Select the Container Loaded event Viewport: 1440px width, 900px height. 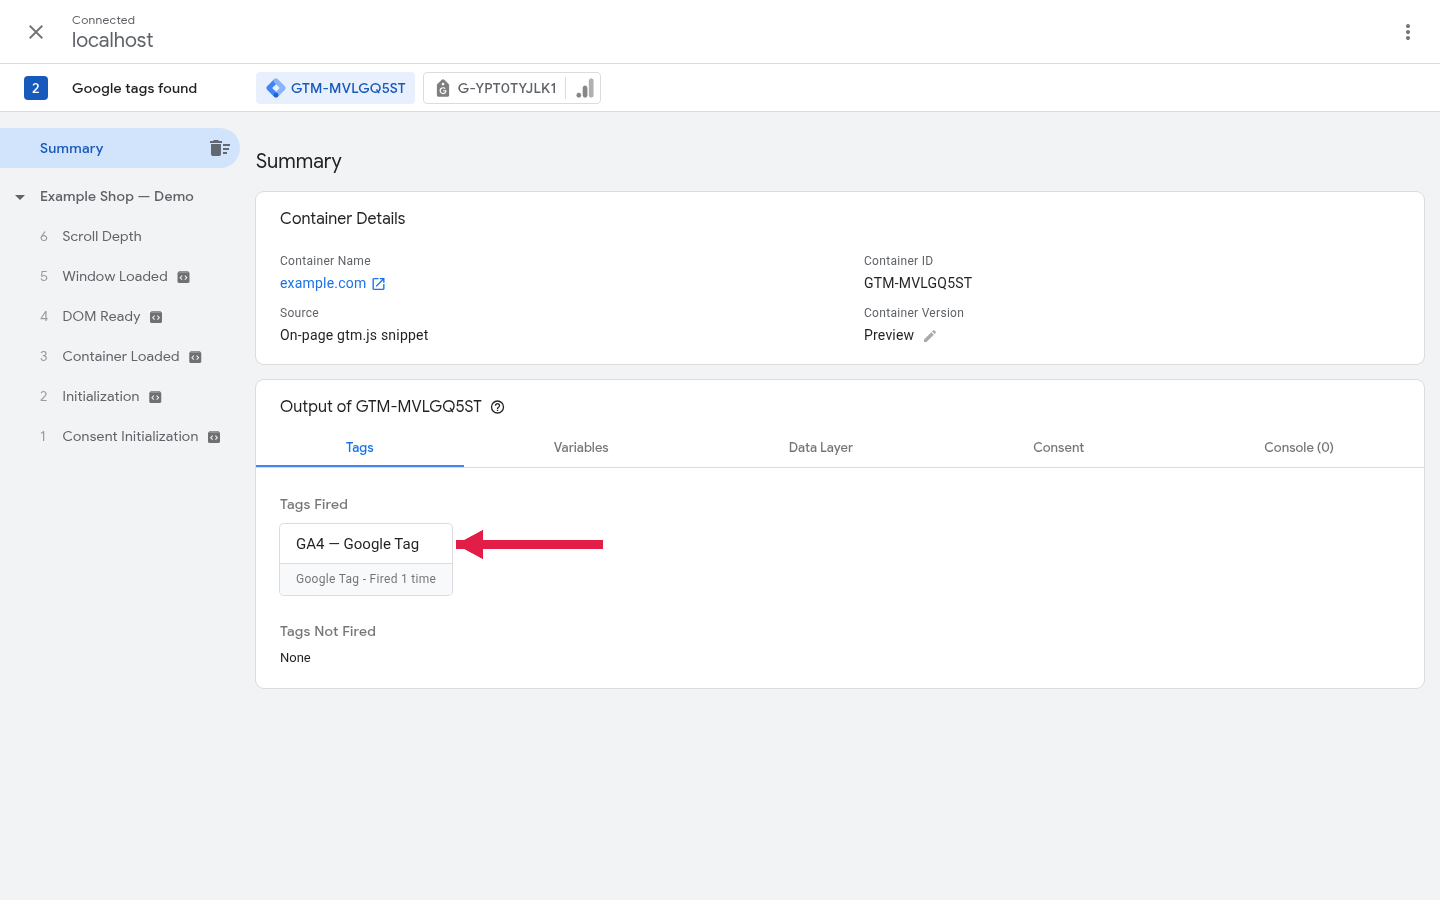(x=121, y=356)
